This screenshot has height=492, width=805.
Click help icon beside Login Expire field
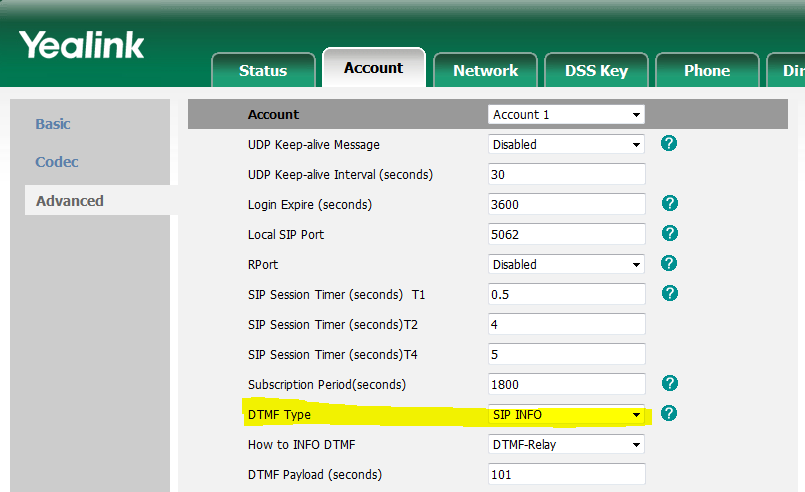[x=670, y=204]
